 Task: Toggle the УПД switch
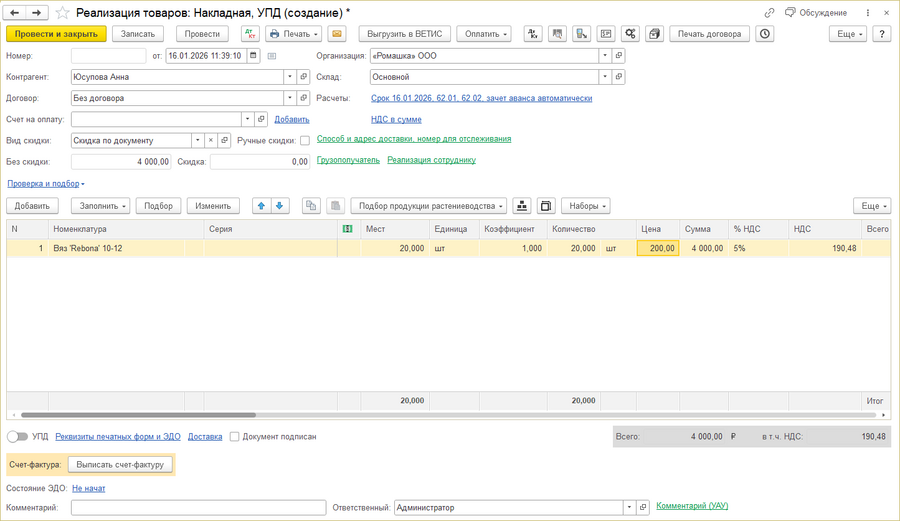tap(17, 437)
